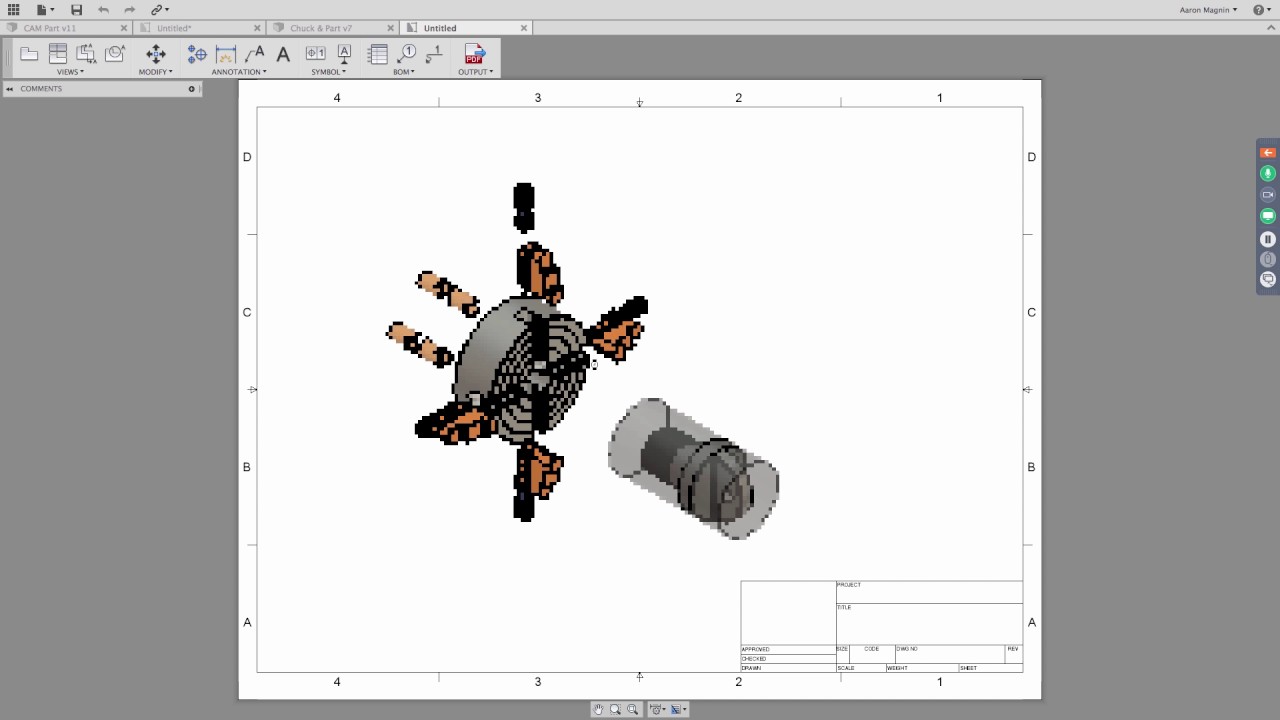The width and height of the screenshot is (1280, 720).
Task: Click the Redo arrow
Action: [129, 9]
